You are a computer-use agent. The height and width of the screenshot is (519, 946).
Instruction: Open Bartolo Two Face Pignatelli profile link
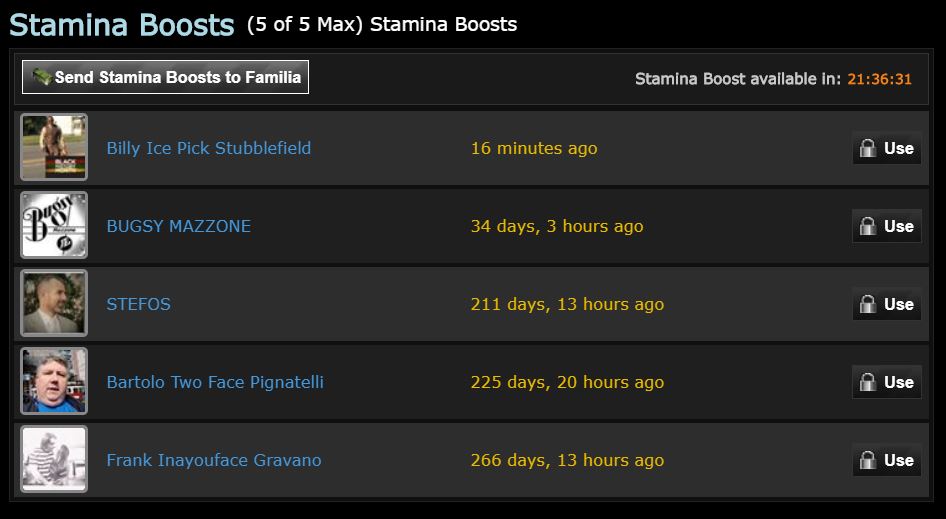pos(214,382)
